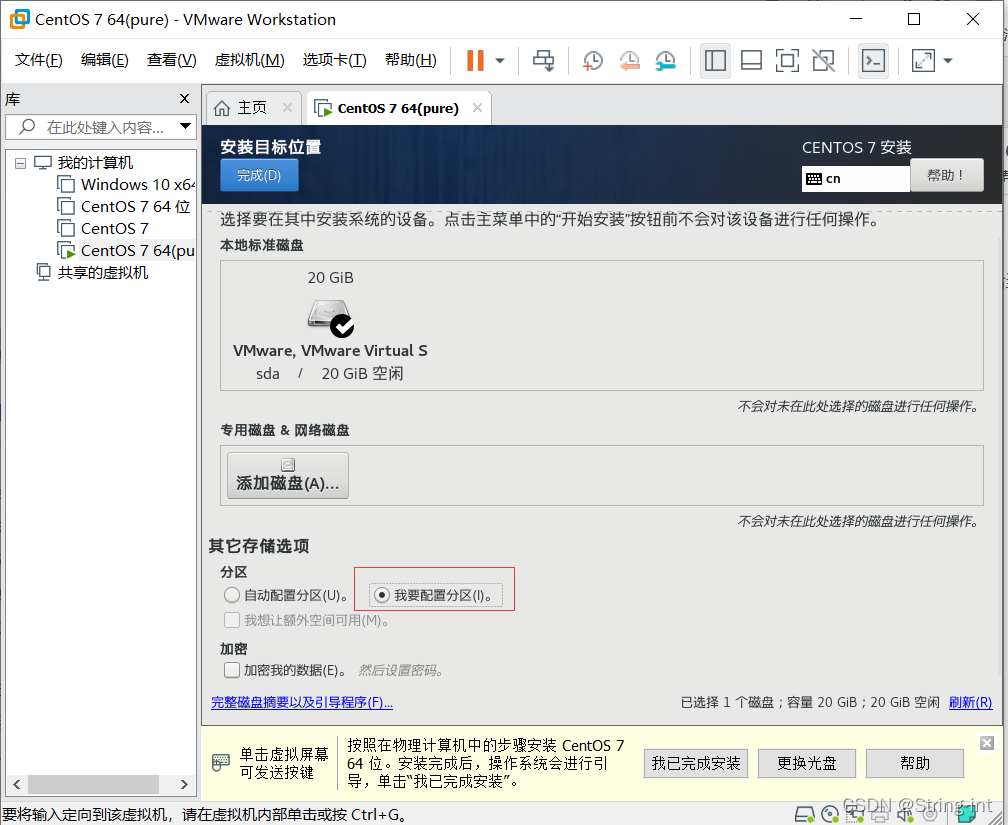1008x825 pixels.
Task: Enter full screen mode icon
Action: (x=787, y=61)
